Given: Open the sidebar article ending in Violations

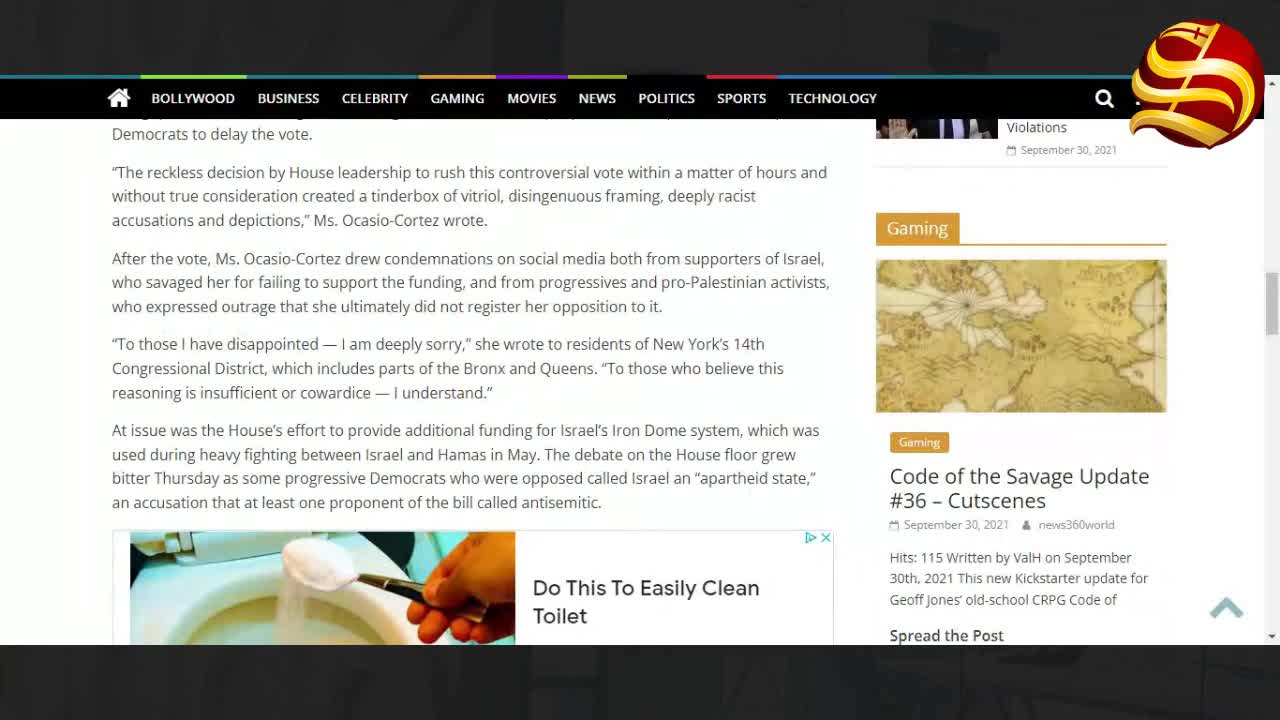Looking at the screenshot, I should point(1036,127).
